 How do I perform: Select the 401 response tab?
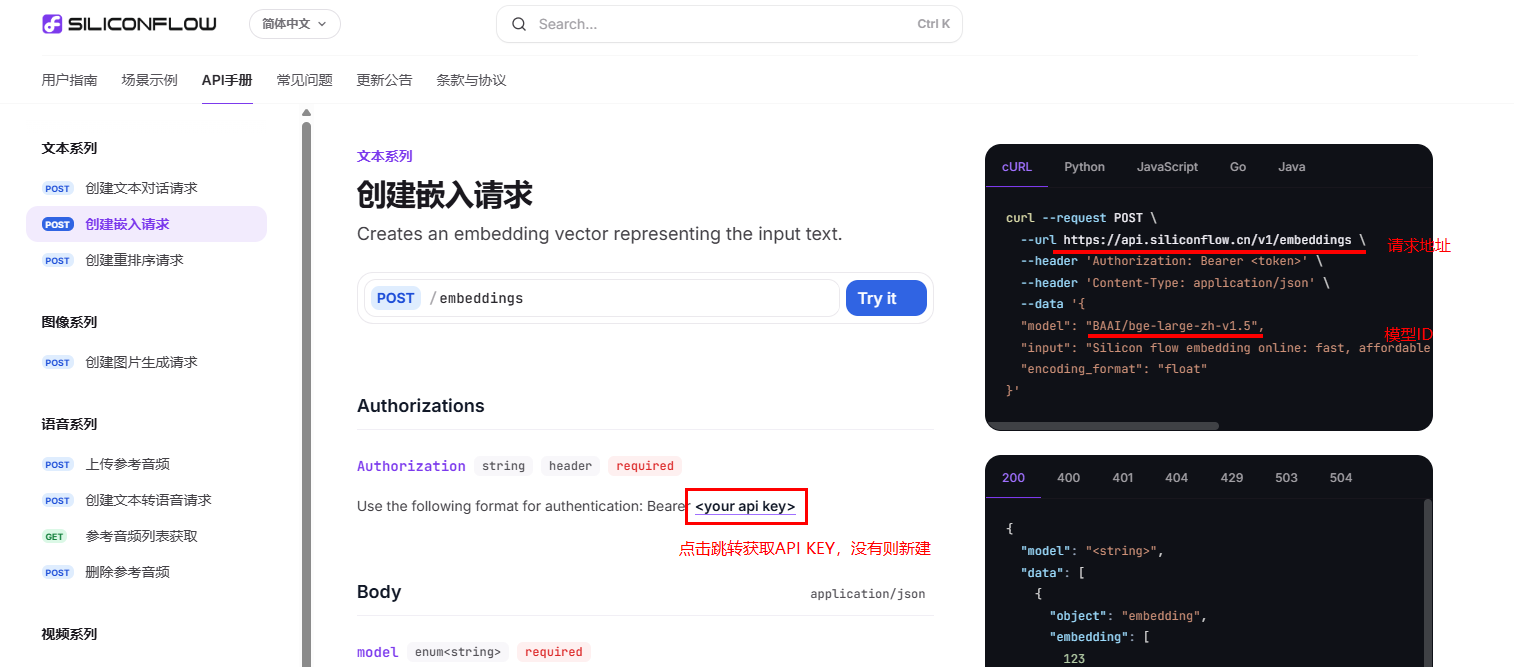1123,478
